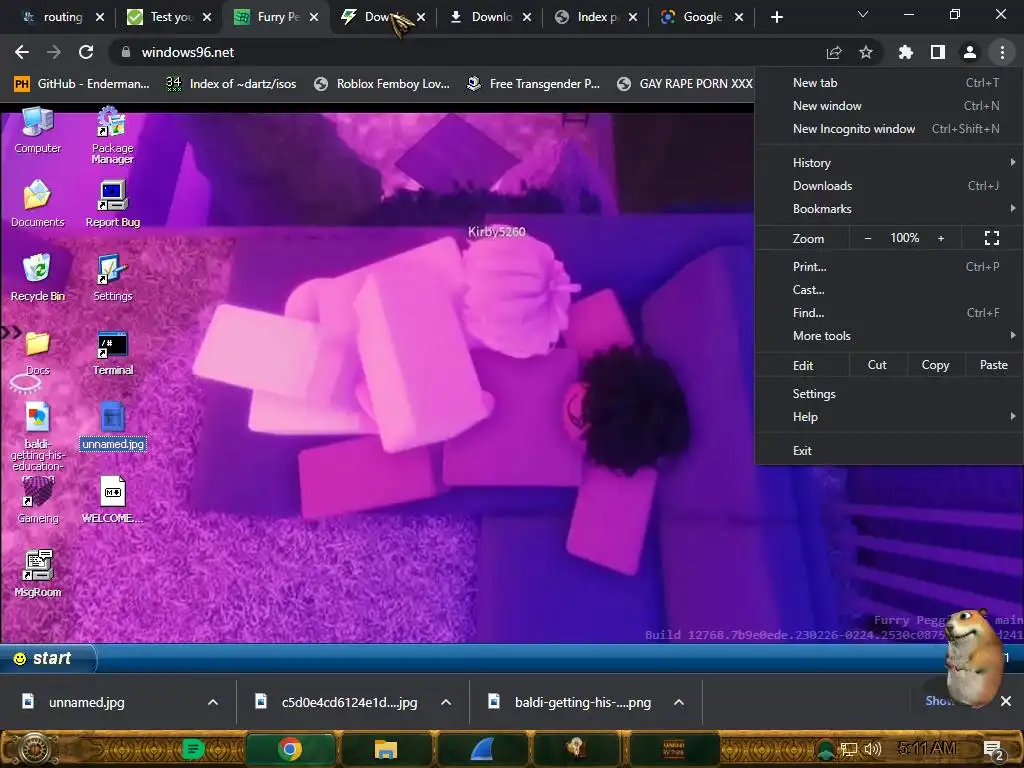Click the Windows 96 start button

tap(48, 658)
